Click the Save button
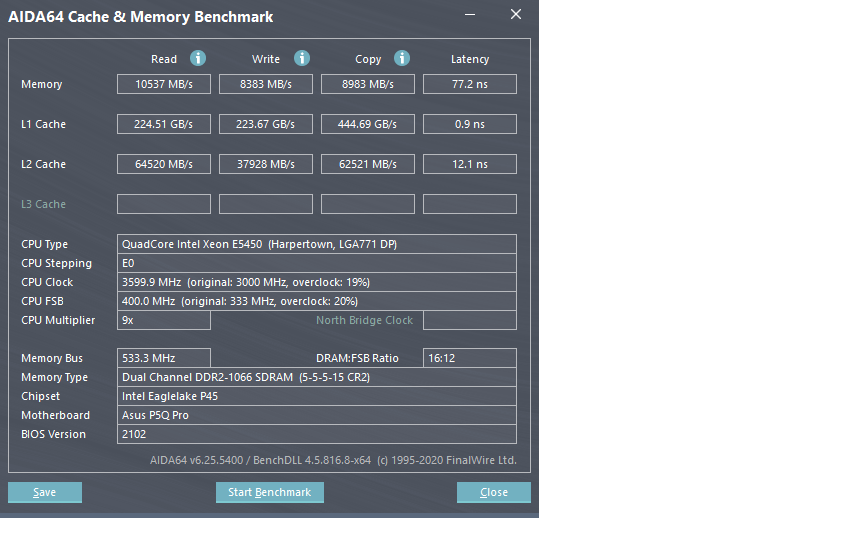This screenshot has height=540, width=864. pyautogui.click(x=45, y=492)
